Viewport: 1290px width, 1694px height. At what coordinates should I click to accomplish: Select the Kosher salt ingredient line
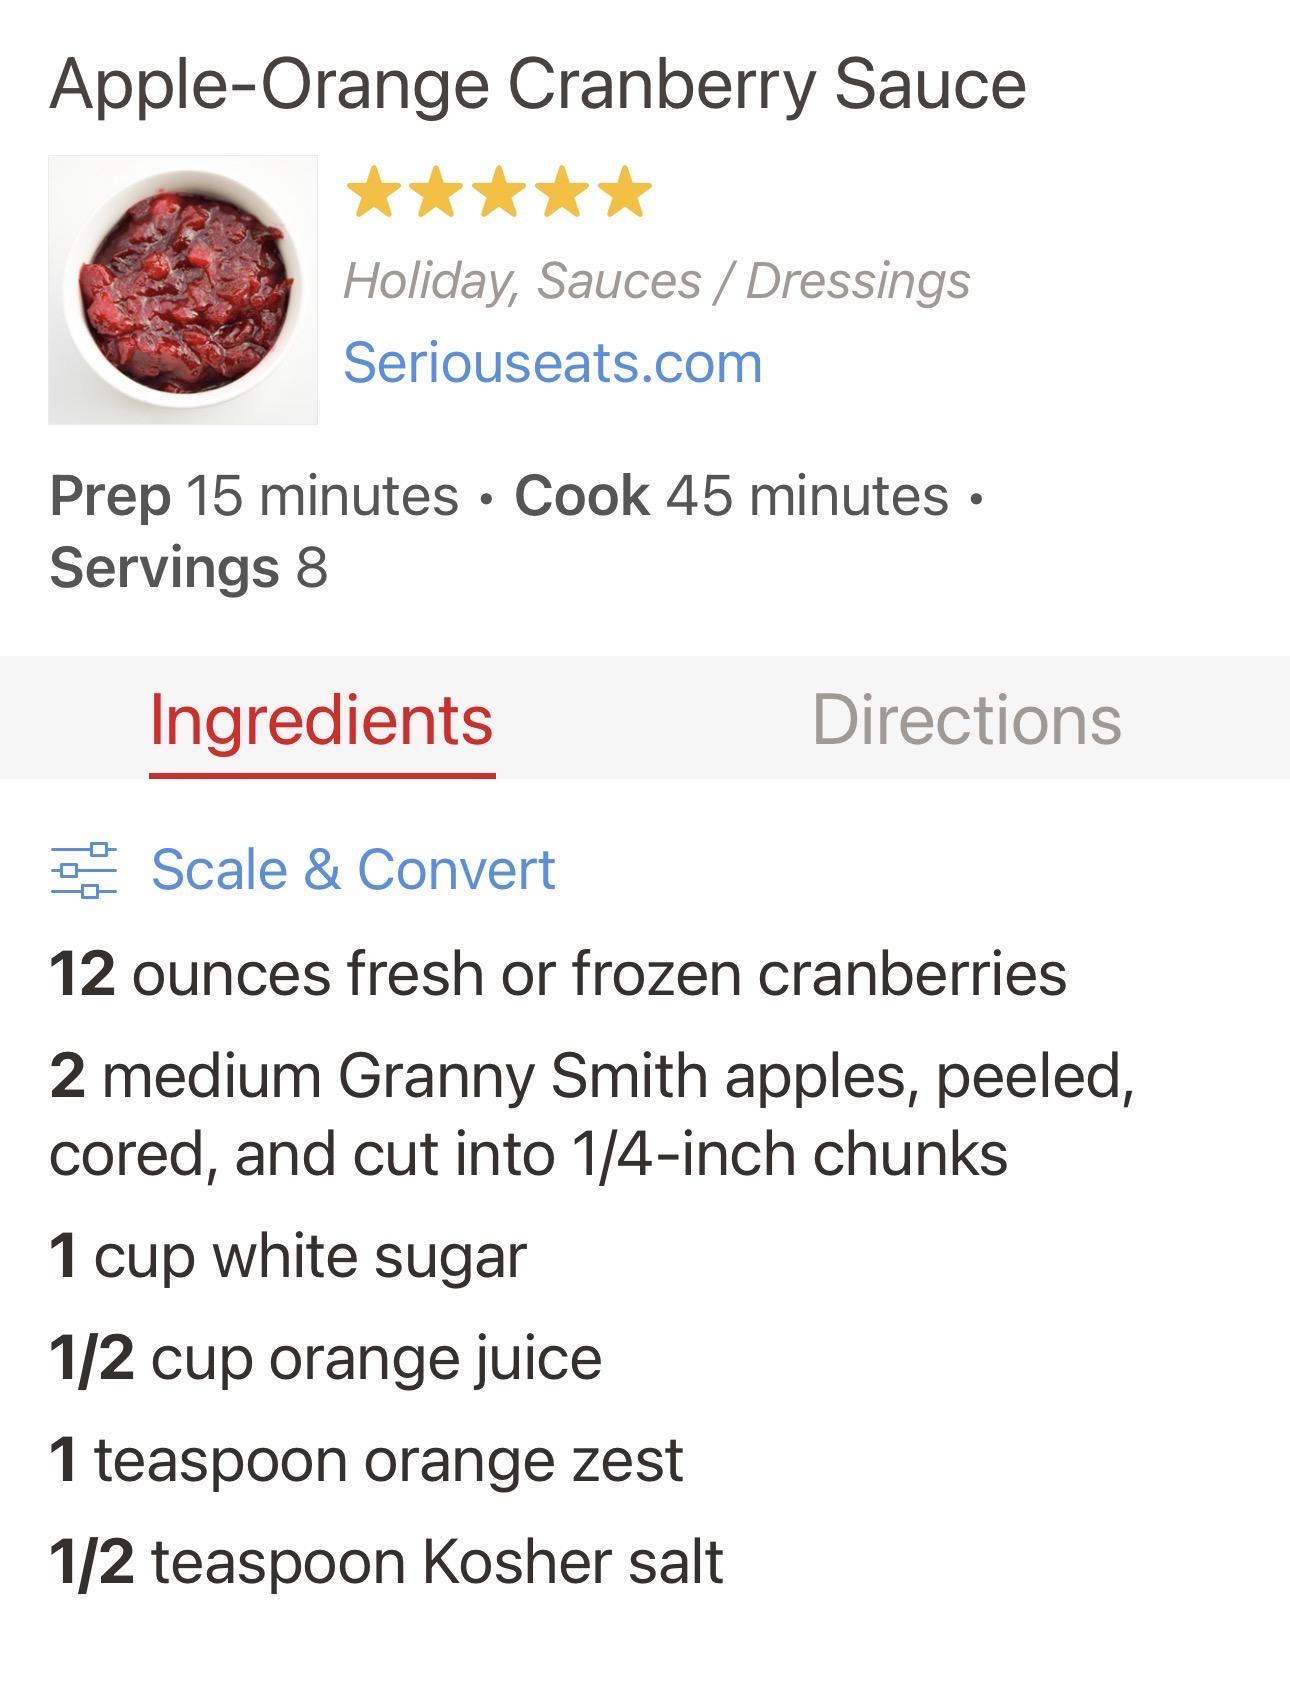(386, 1563)
